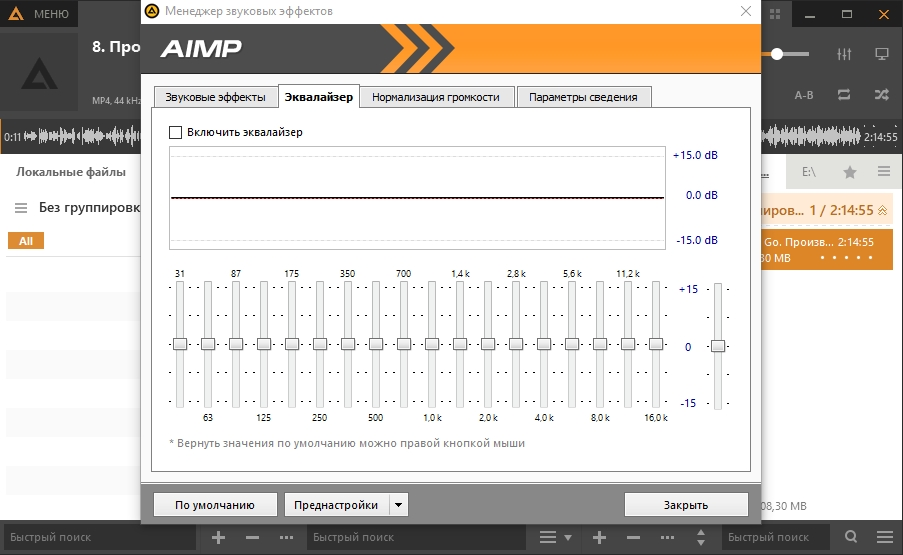The width and height of the screenshot is (903, 555).
Task: Click the 31 Hz band slider handle
Action: (x=180, y=344)
